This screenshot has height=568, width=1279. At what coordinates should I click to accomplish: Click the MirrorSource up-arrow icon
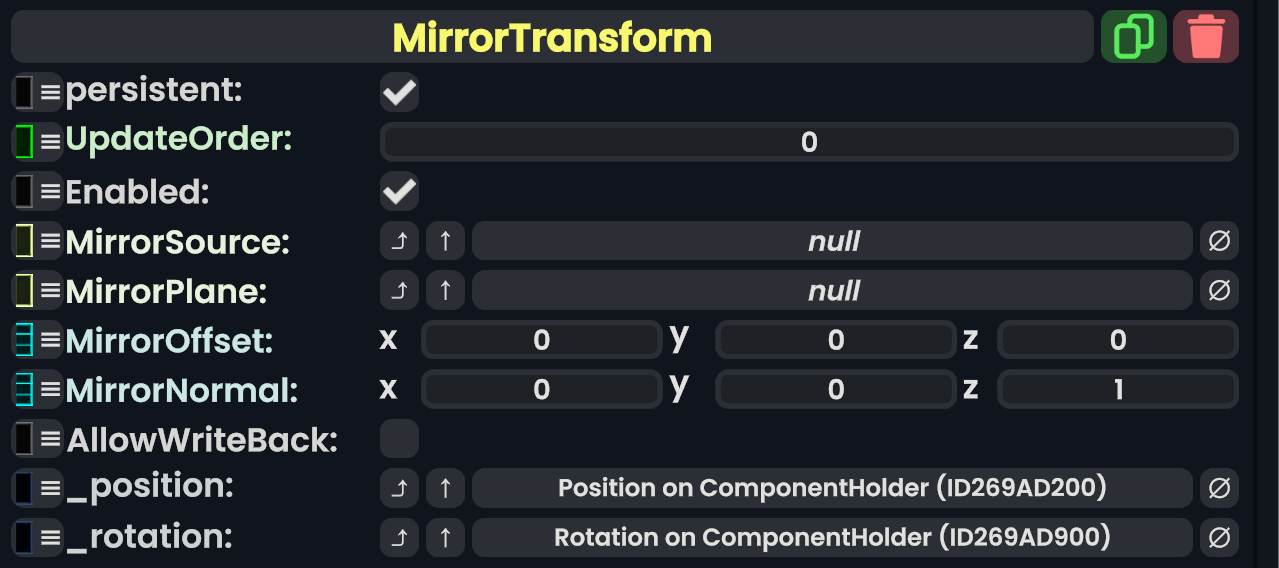pyautogui.click(x=445, y=241)
